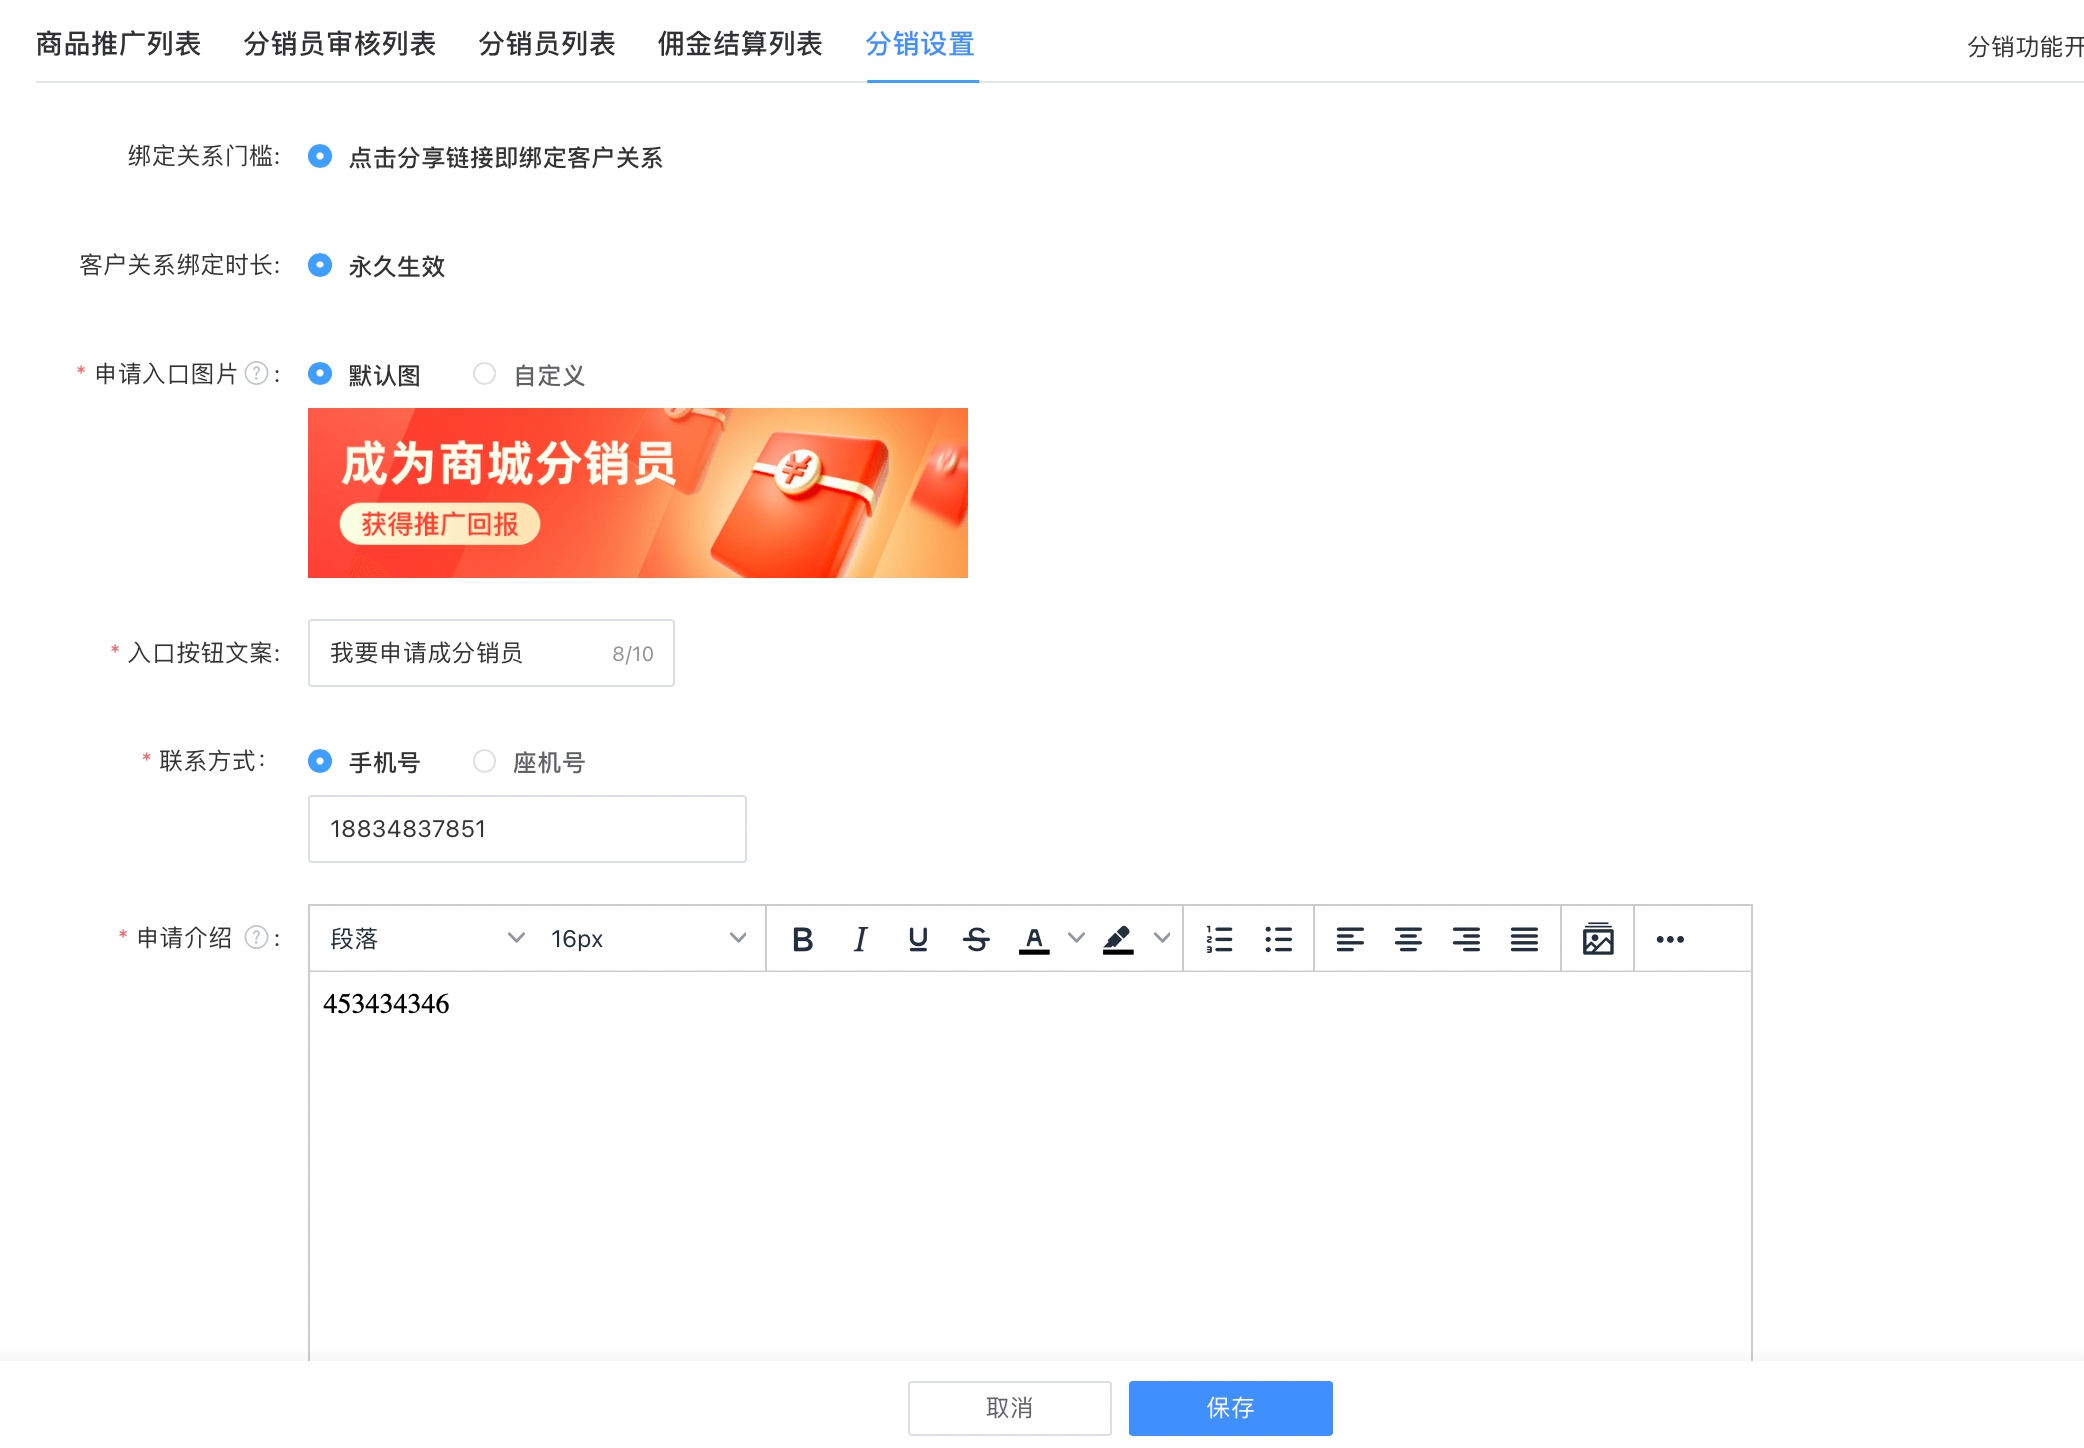Expand the text color dropdown arrow
Image resolution: width=2084 pixels, height=1448 pixels.
point(1076,938)
